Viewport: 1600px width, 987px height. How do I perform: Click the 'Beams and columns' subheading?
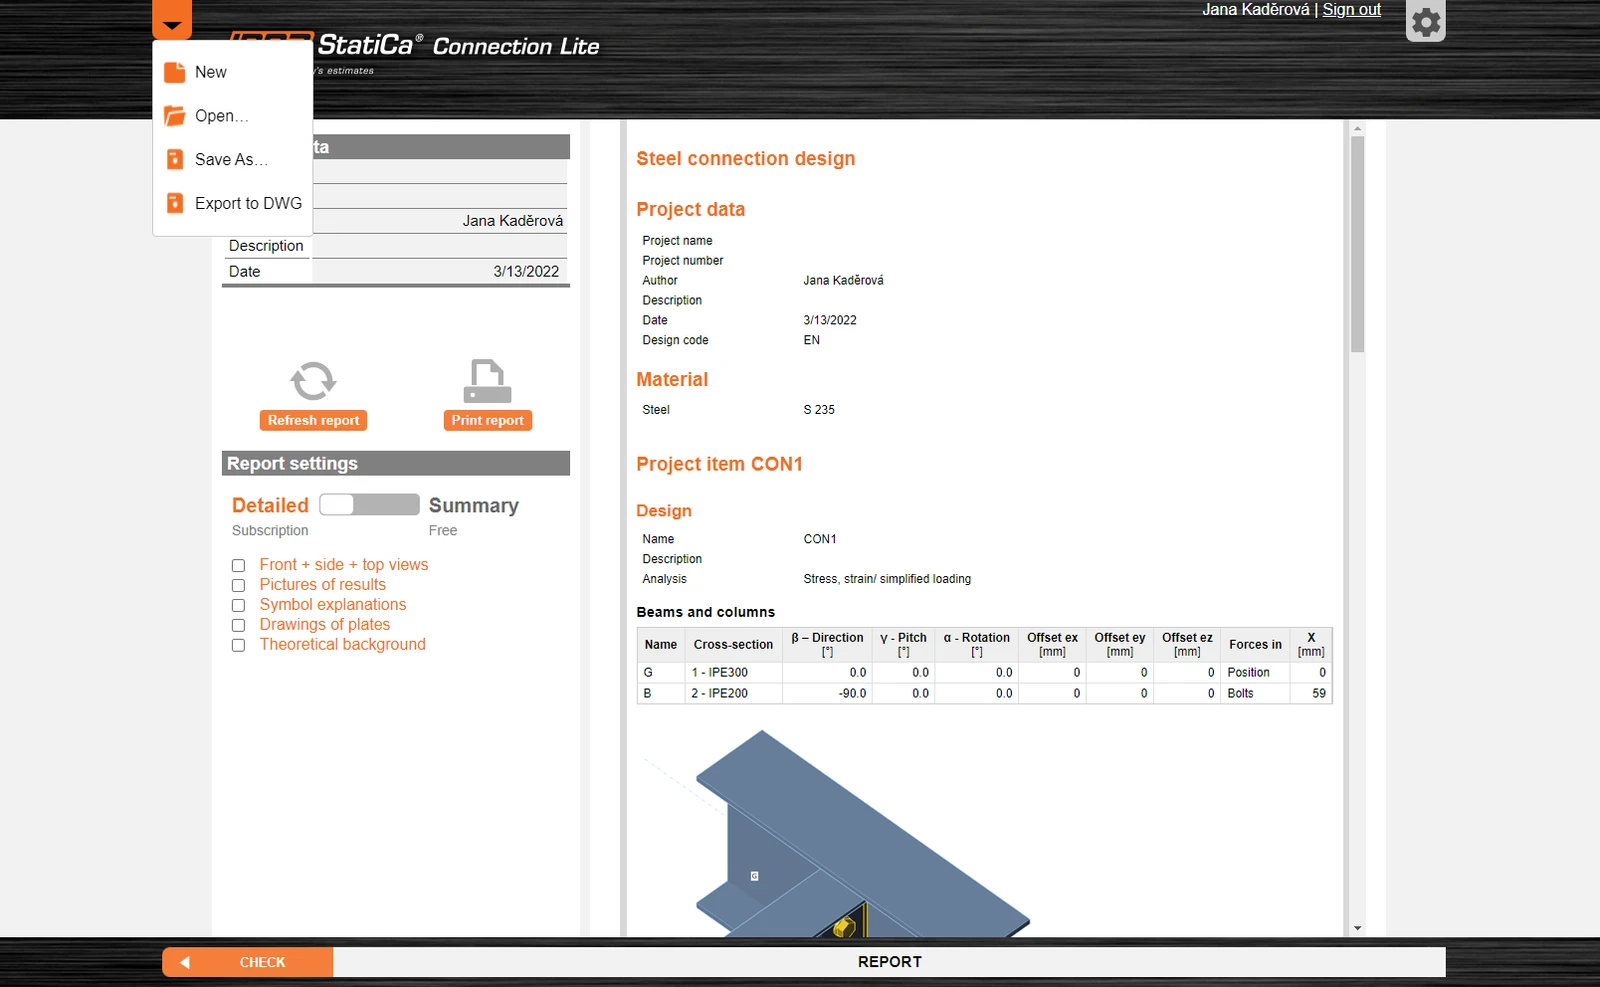pyautogui.click(x=706, y=612)
